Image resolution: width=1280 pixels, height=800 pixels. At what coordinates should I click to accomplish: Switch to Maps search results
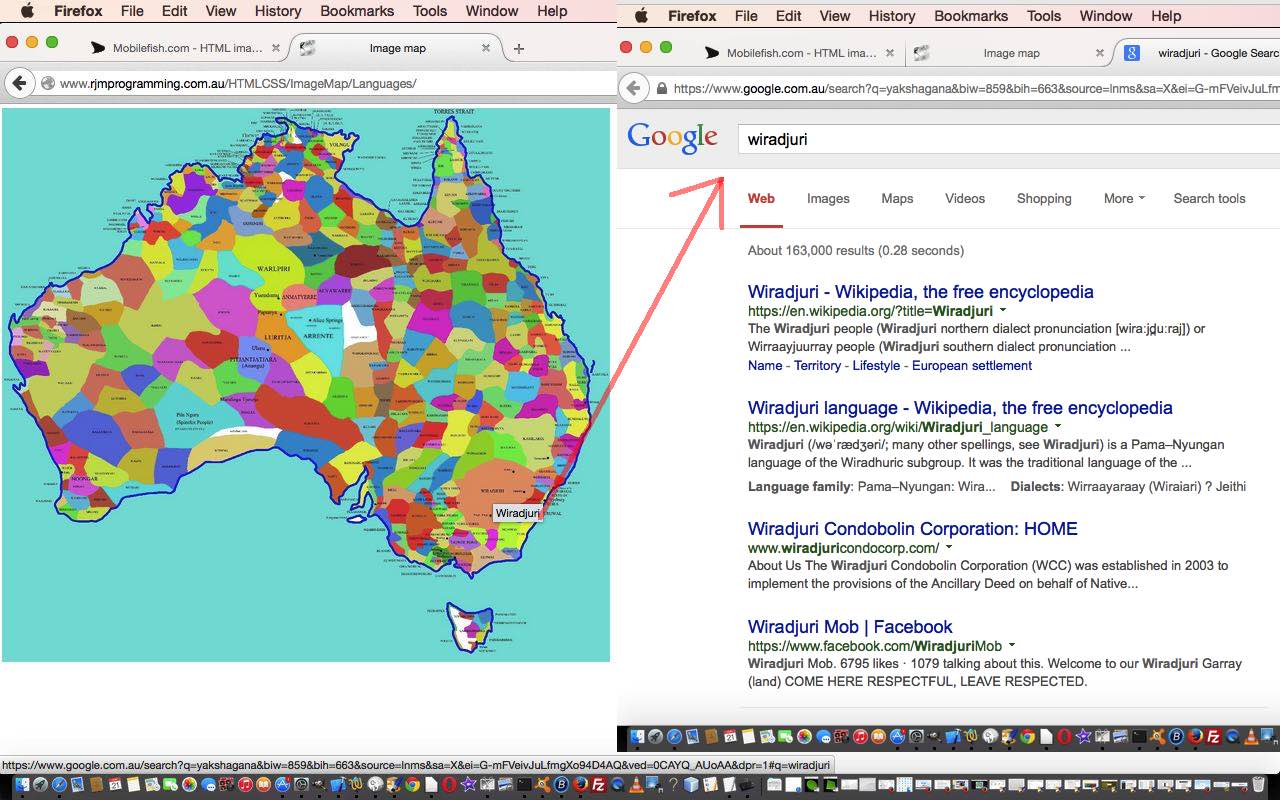click(897, 198)
